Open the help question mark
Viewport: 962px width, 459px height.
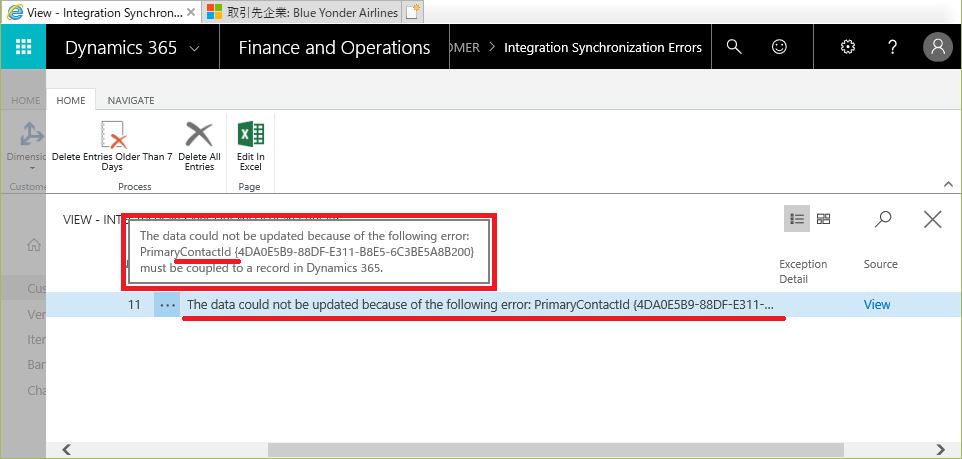pos(893,47)
